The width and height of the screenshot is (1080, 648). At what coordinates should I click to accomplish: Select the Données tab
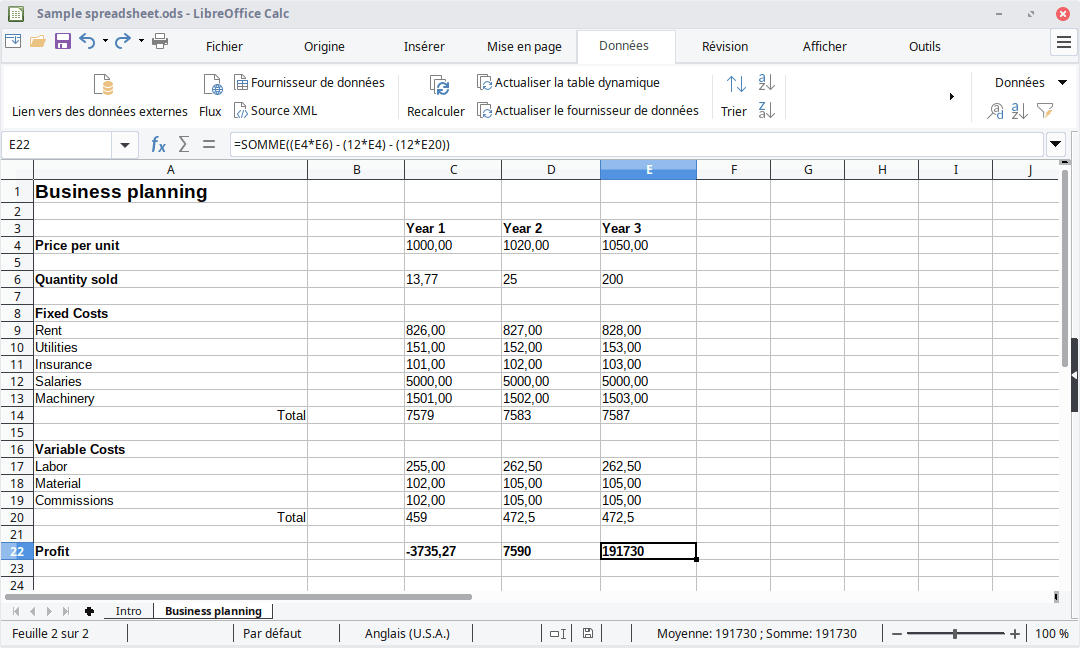[x=624, y=45]
